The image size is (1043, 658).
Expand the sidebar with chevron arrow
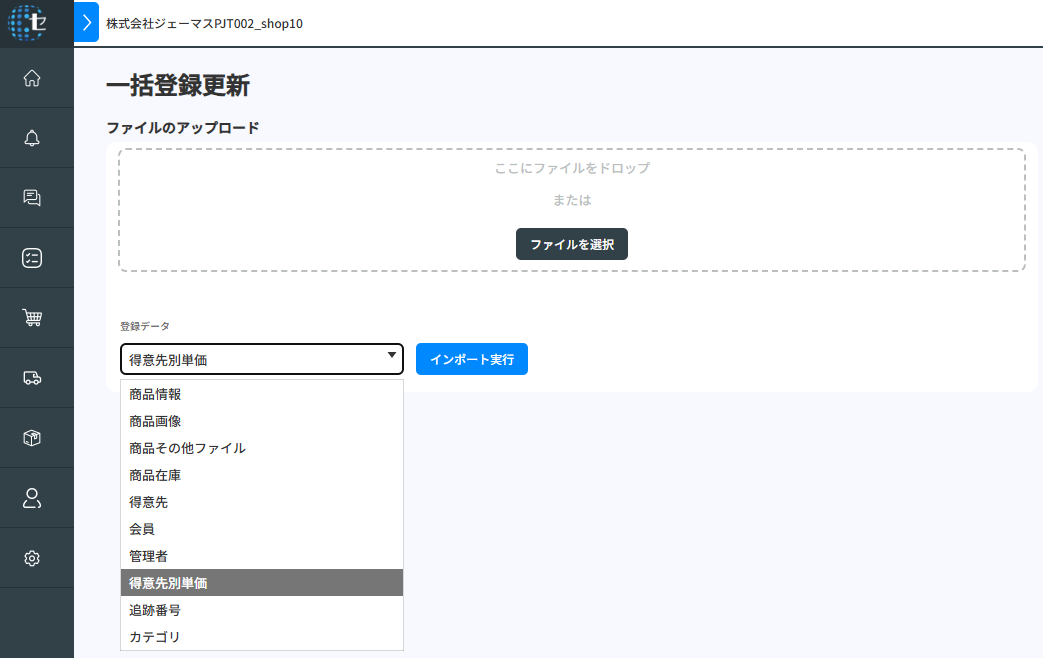click(x=87, y=22)
